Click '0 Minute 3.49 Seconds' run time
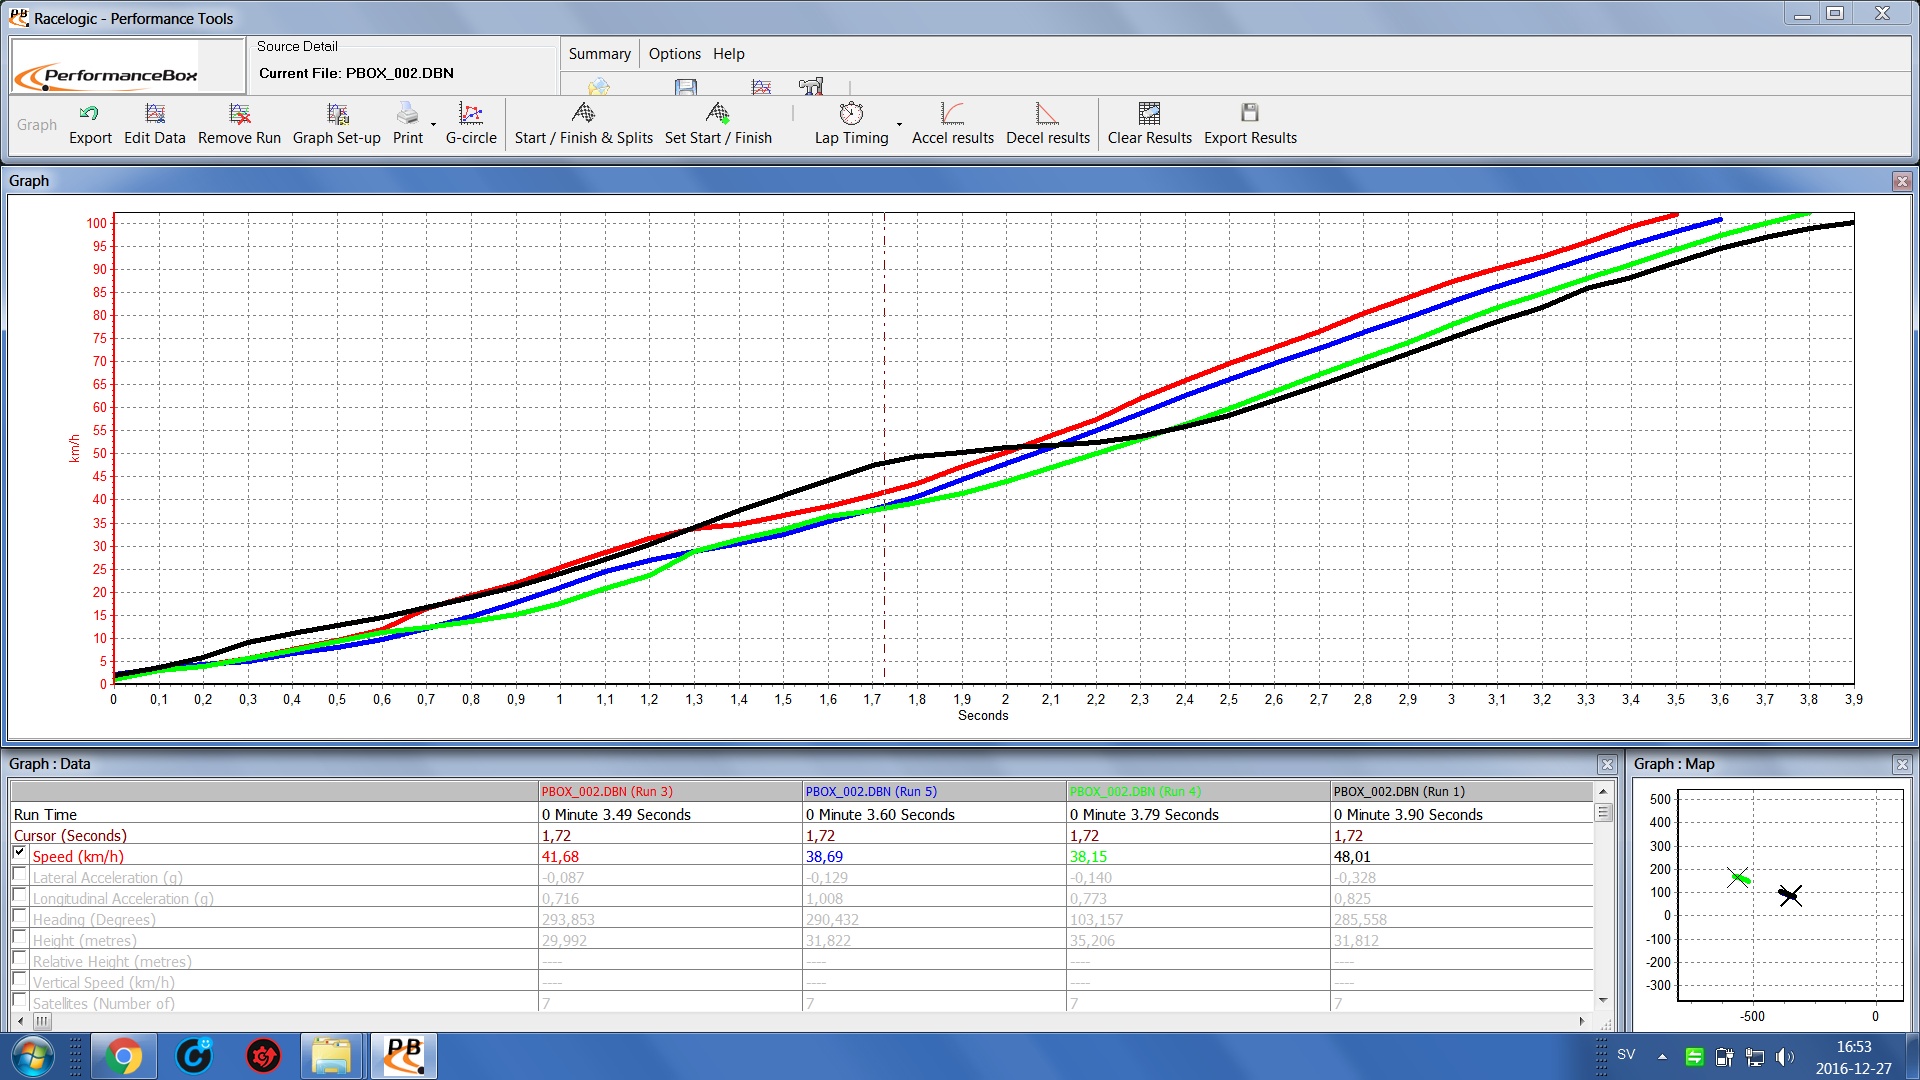Image resolution: width=1920 pixels, height=1080 pixels. point(616,815)
